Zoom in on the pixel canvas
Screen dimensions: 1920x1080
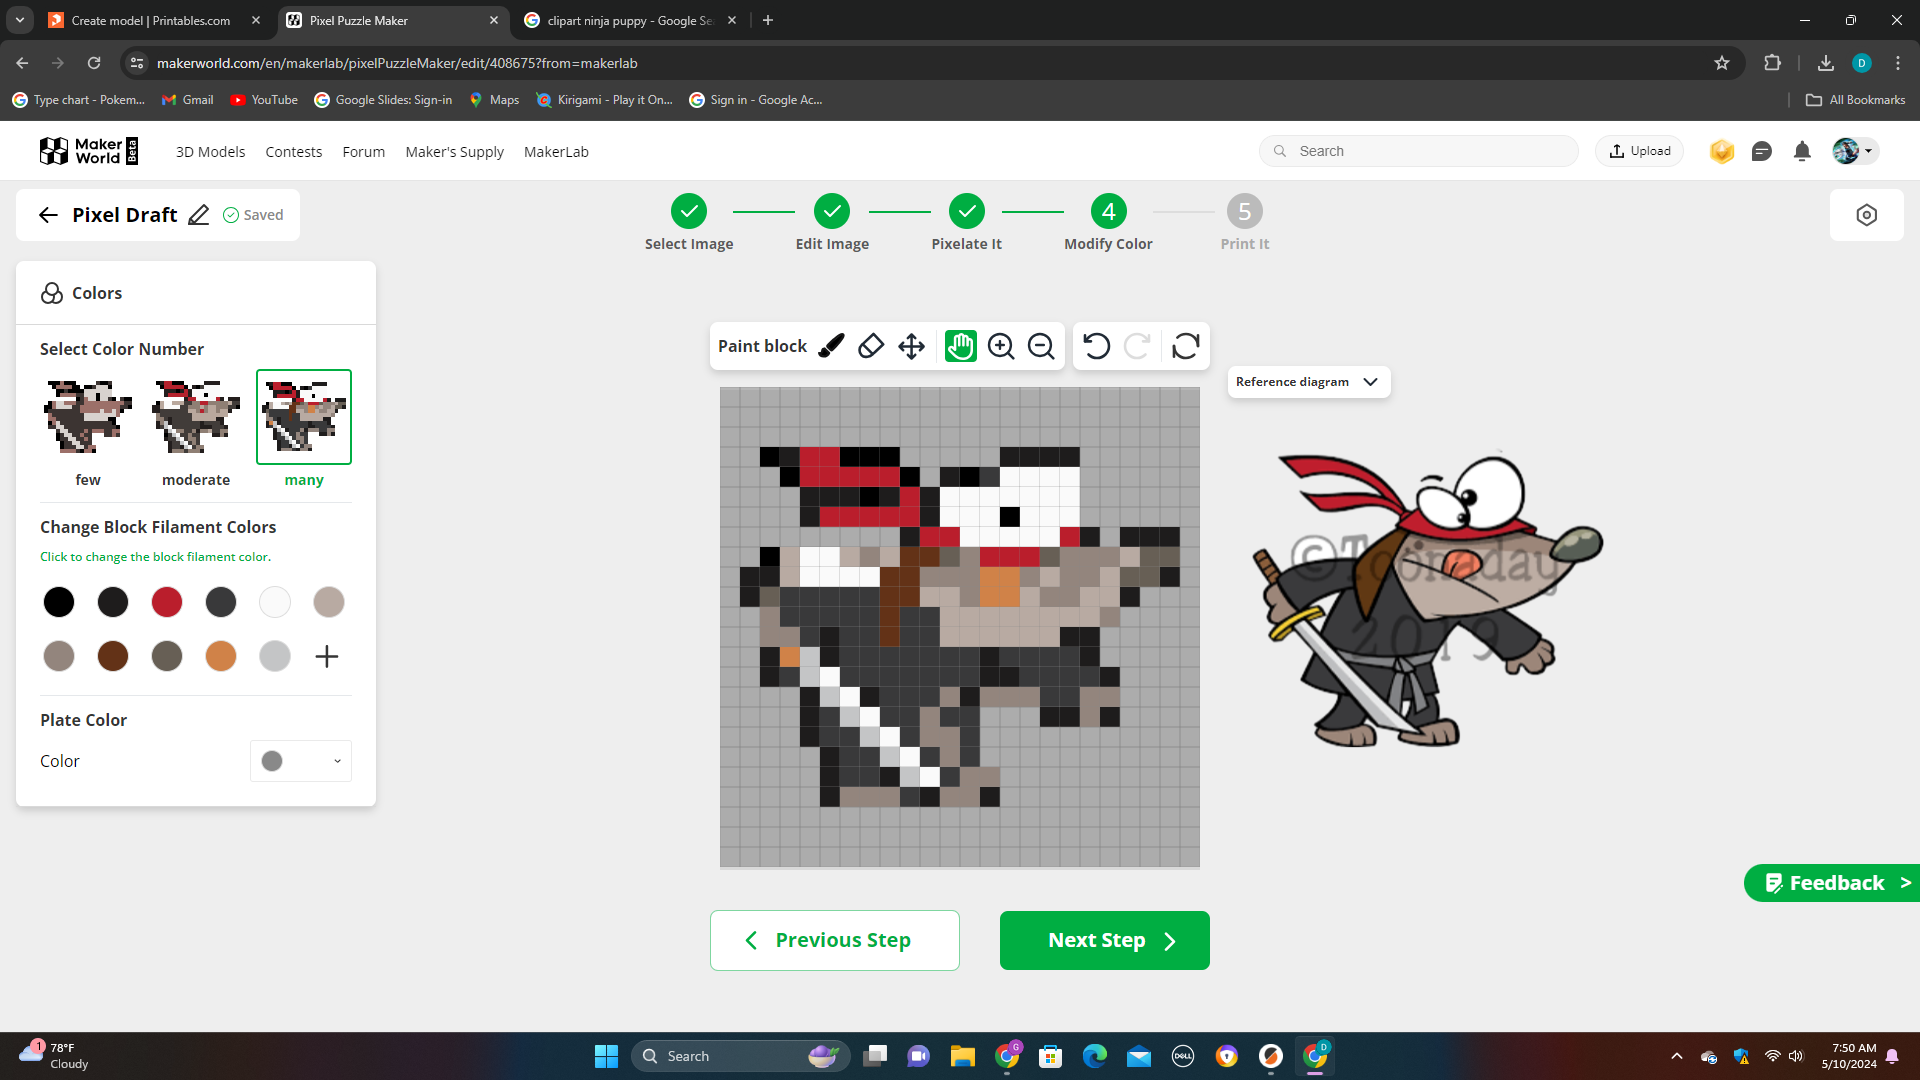(x=1001, y=346)
